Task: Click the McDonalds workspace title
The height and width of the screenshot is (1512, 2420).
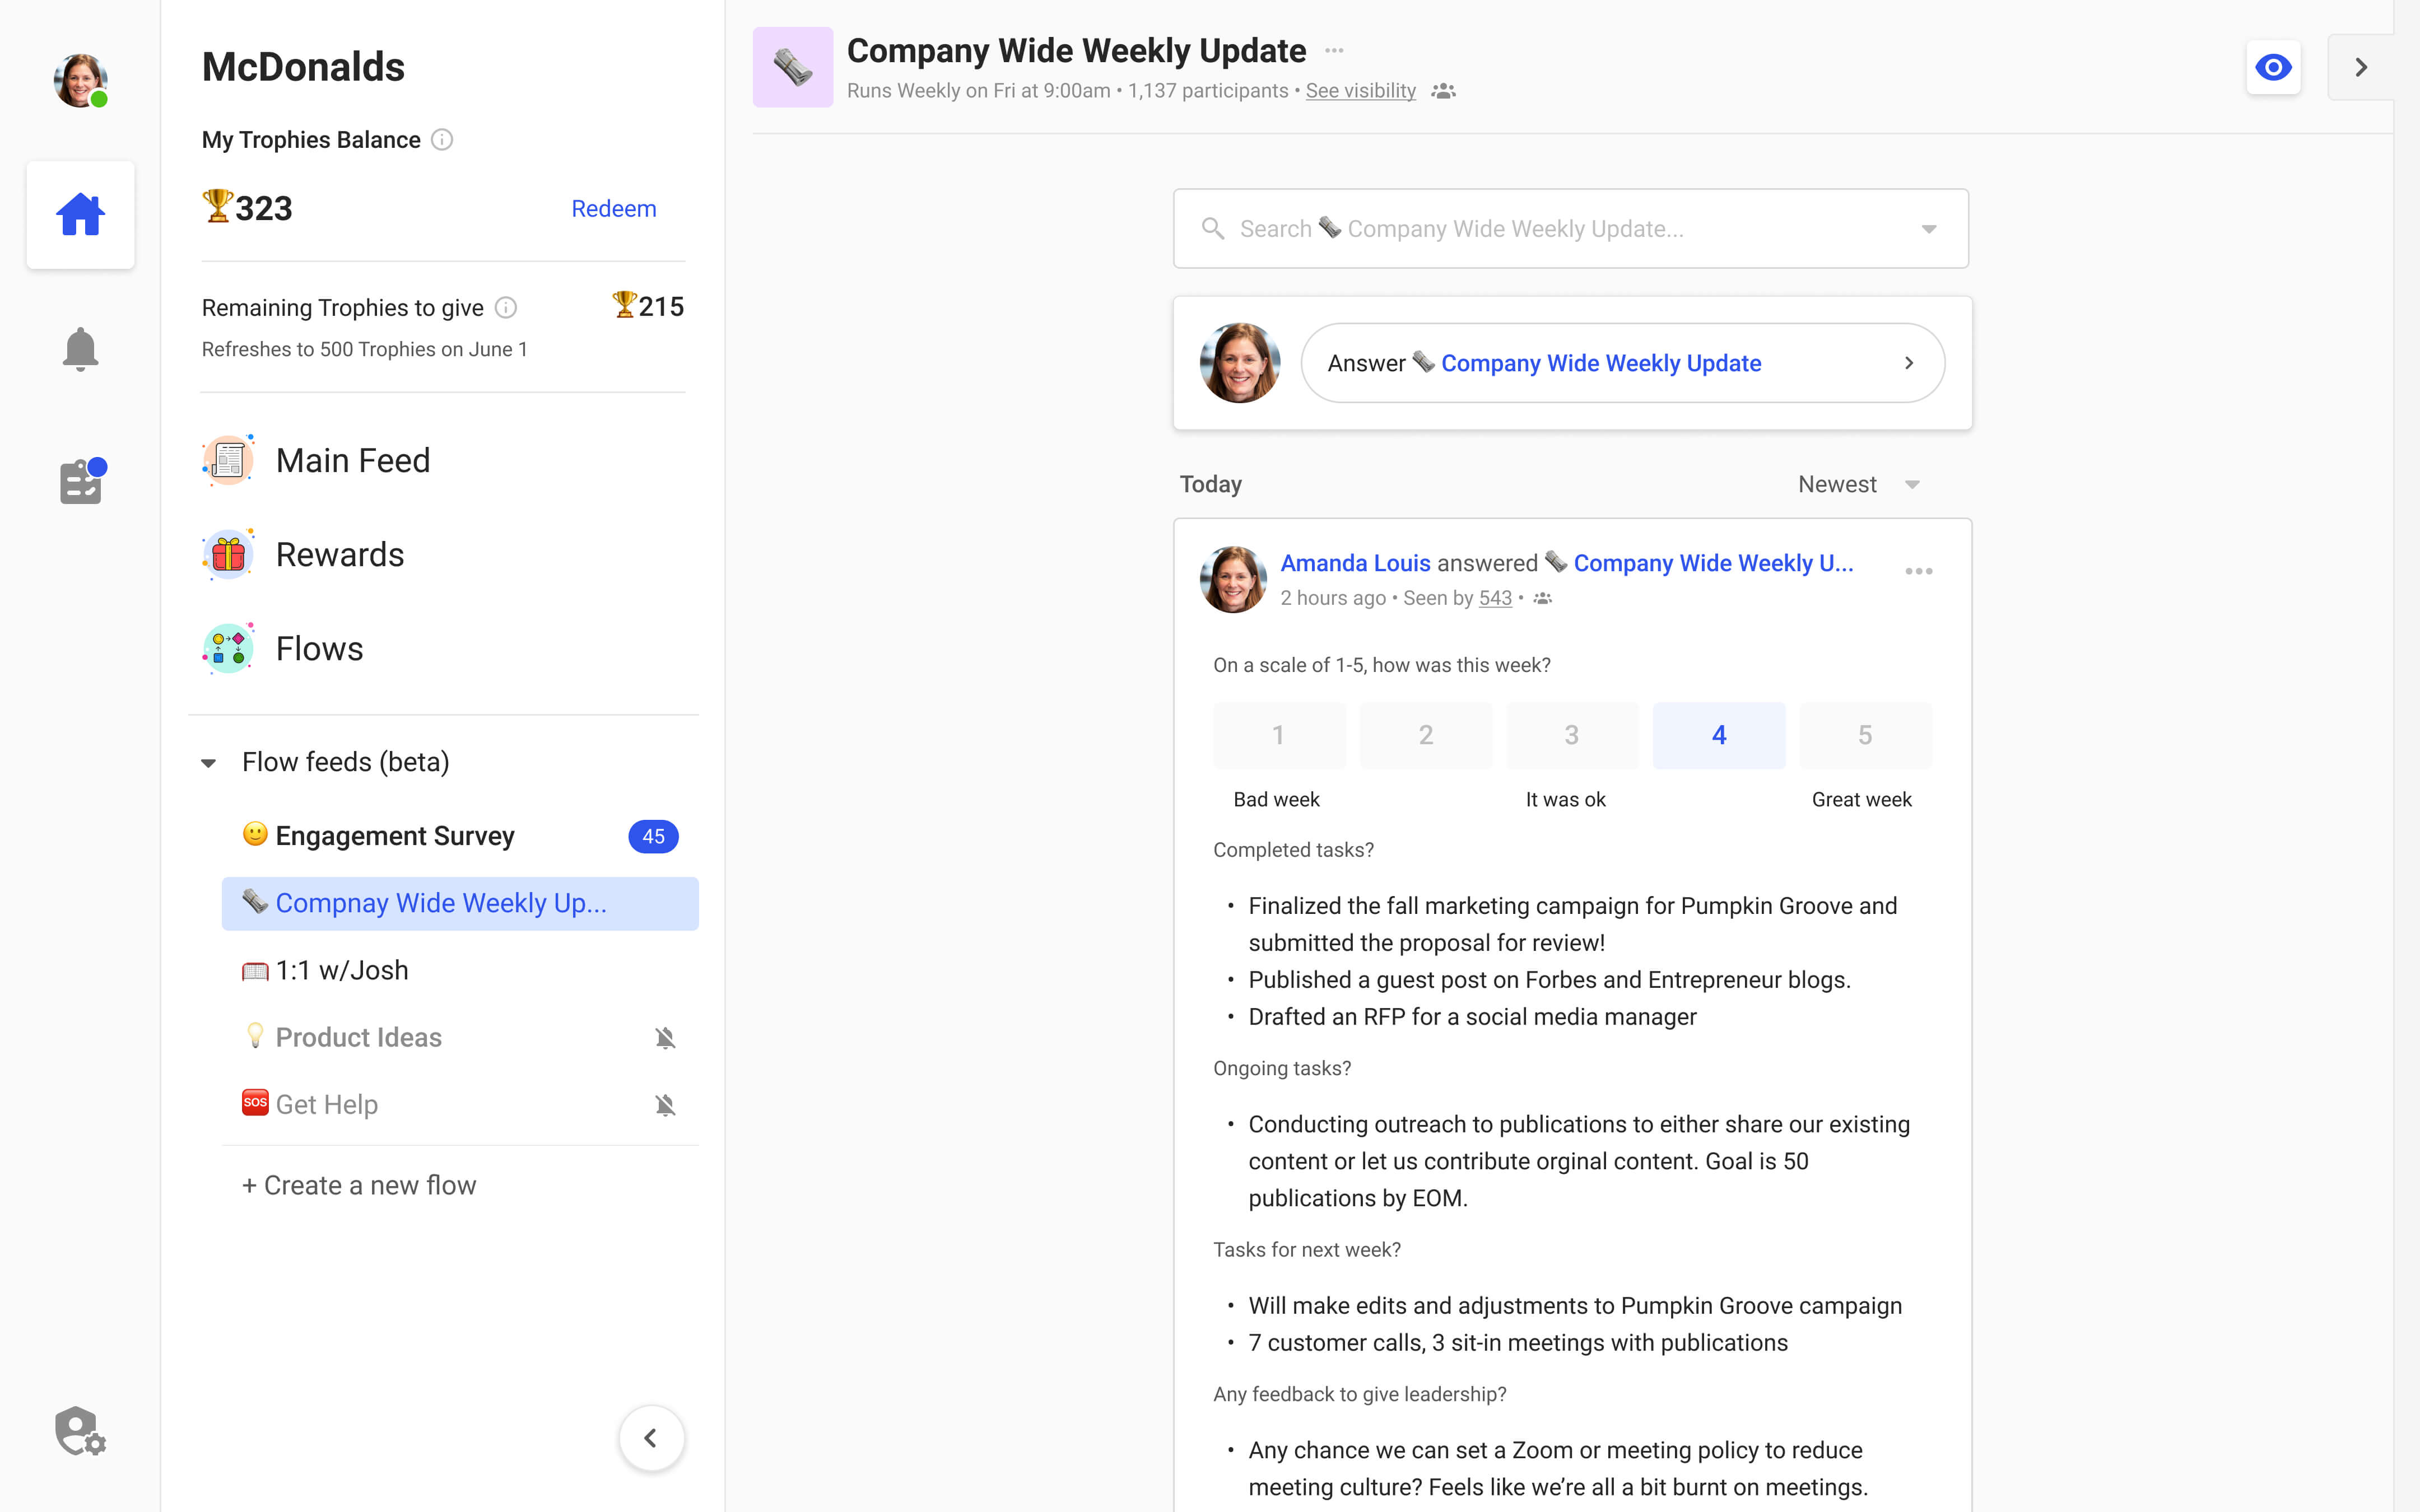Action: point(303,67)
